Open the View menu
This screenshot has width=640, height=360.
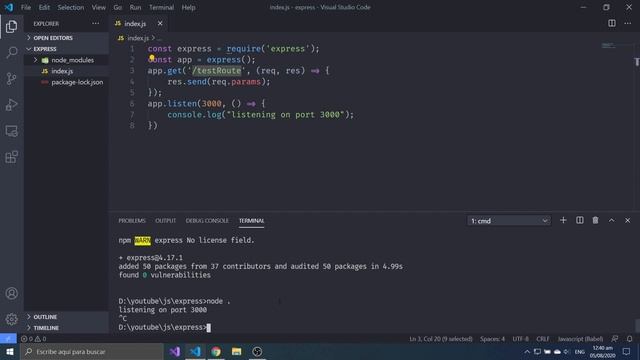[98, 7]
